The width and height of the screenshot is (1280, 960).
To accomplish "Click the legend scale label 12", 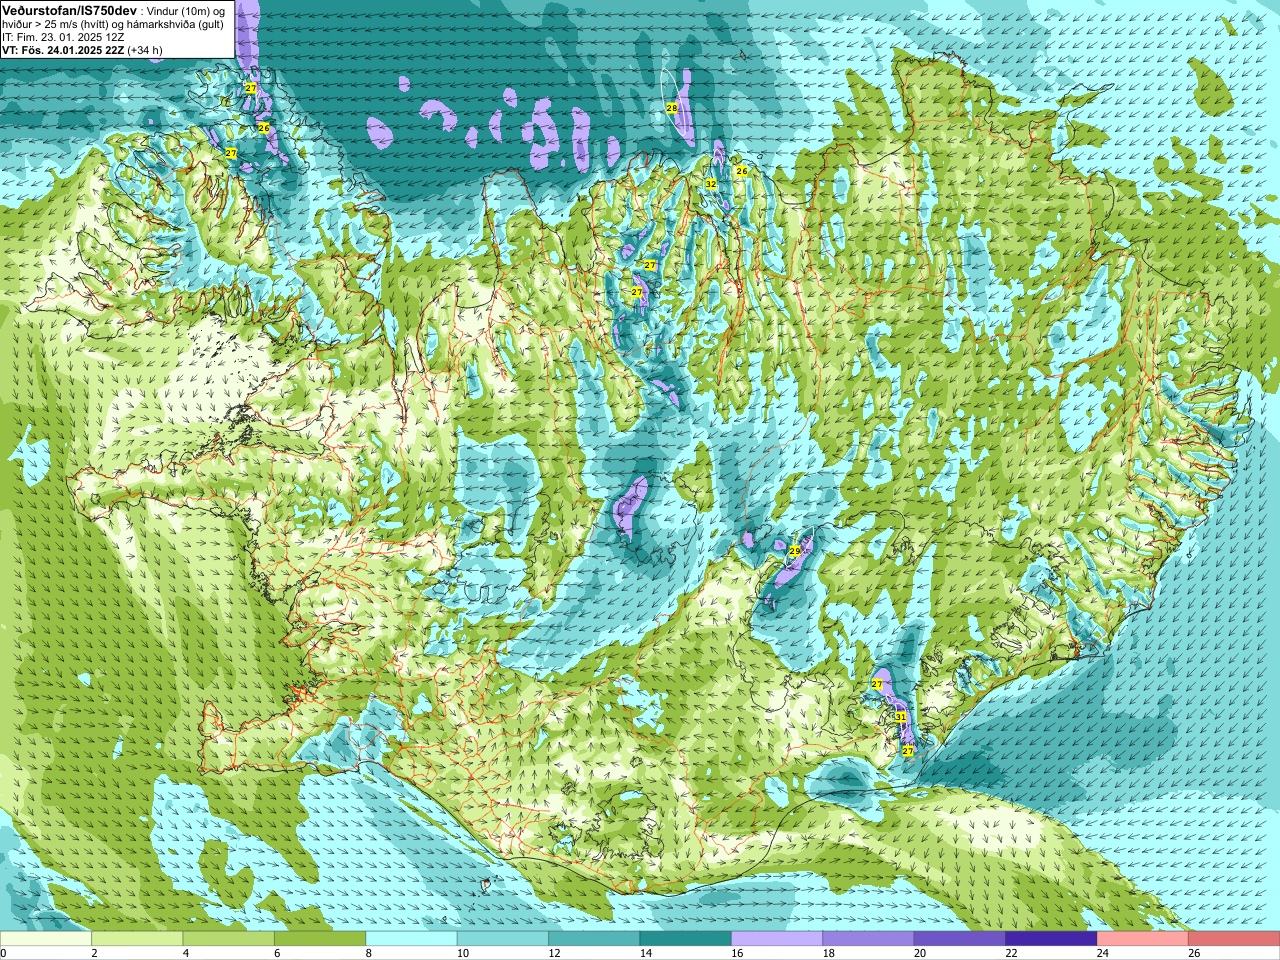I will pos(554,954).
